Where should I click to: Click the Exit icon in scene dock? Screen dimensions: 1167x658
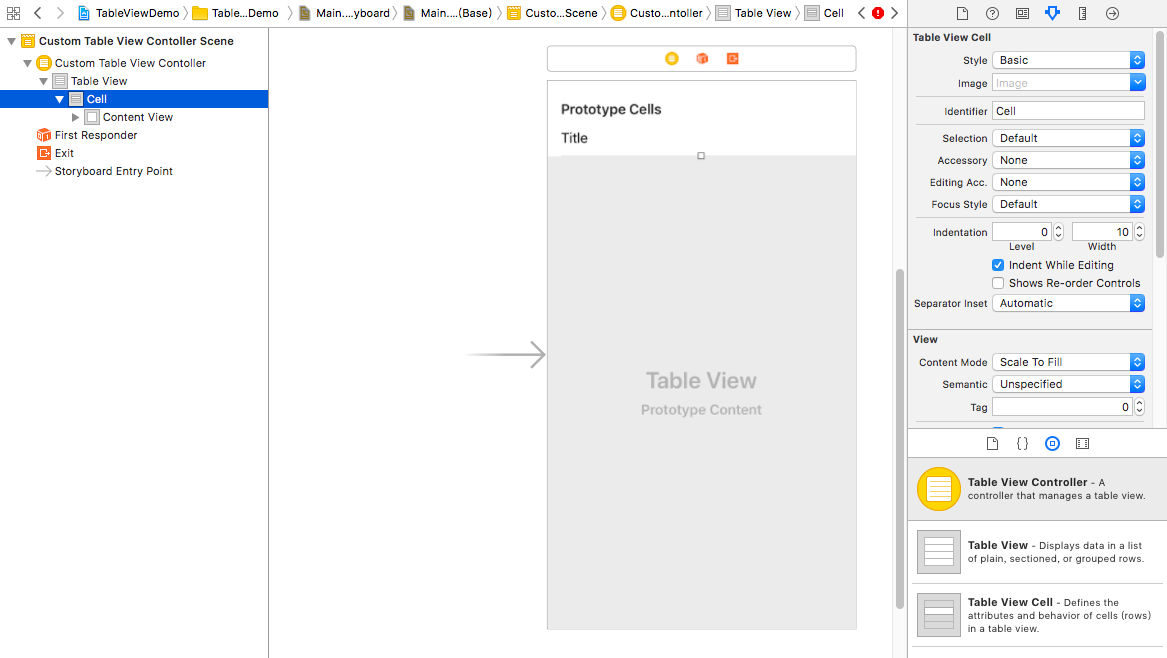pos(732,58)
